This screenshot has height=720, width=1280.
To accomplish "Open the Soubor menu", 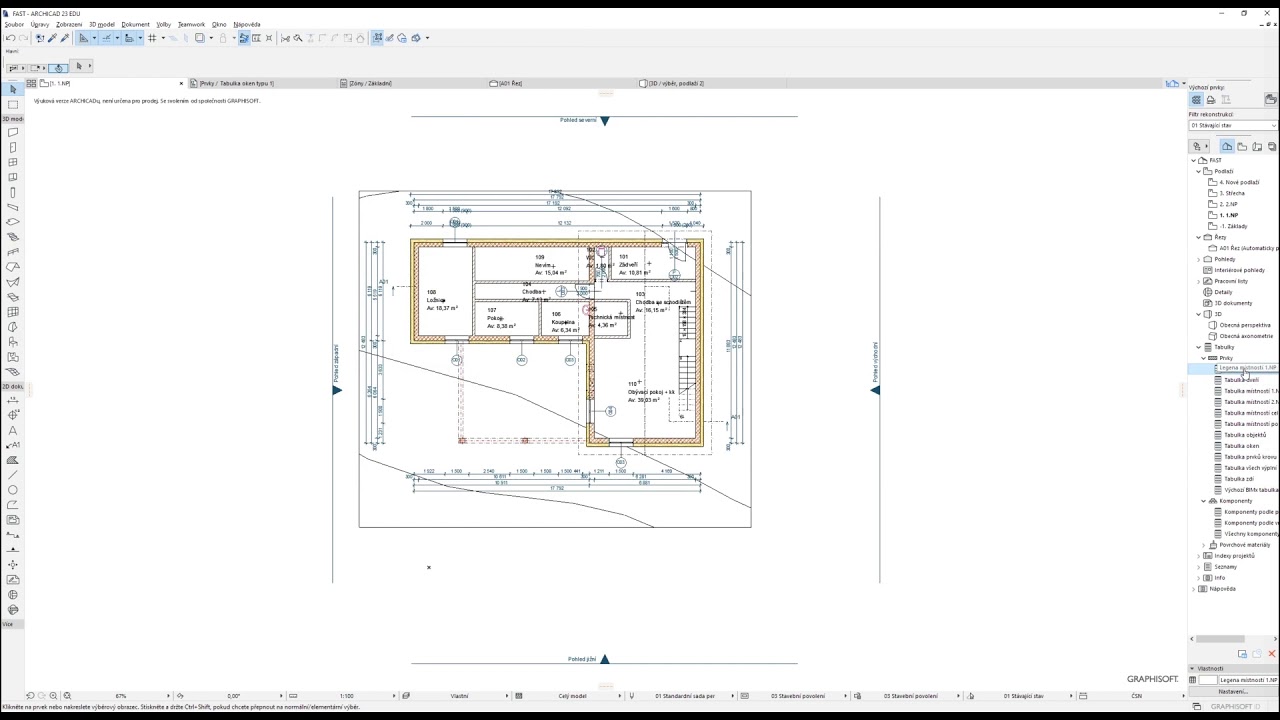I will [14, 24].
